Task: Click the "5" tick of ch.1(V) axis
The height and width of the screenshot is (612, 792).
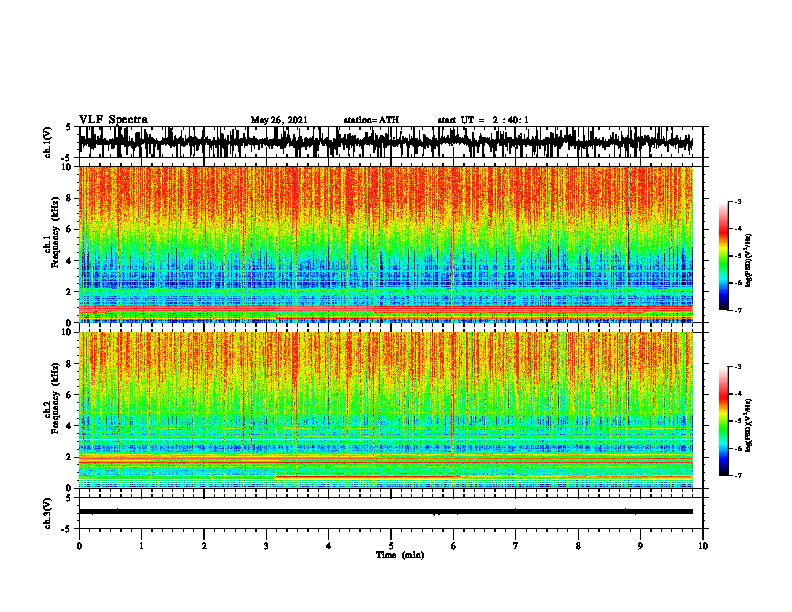Action: (x=70, y=128)
